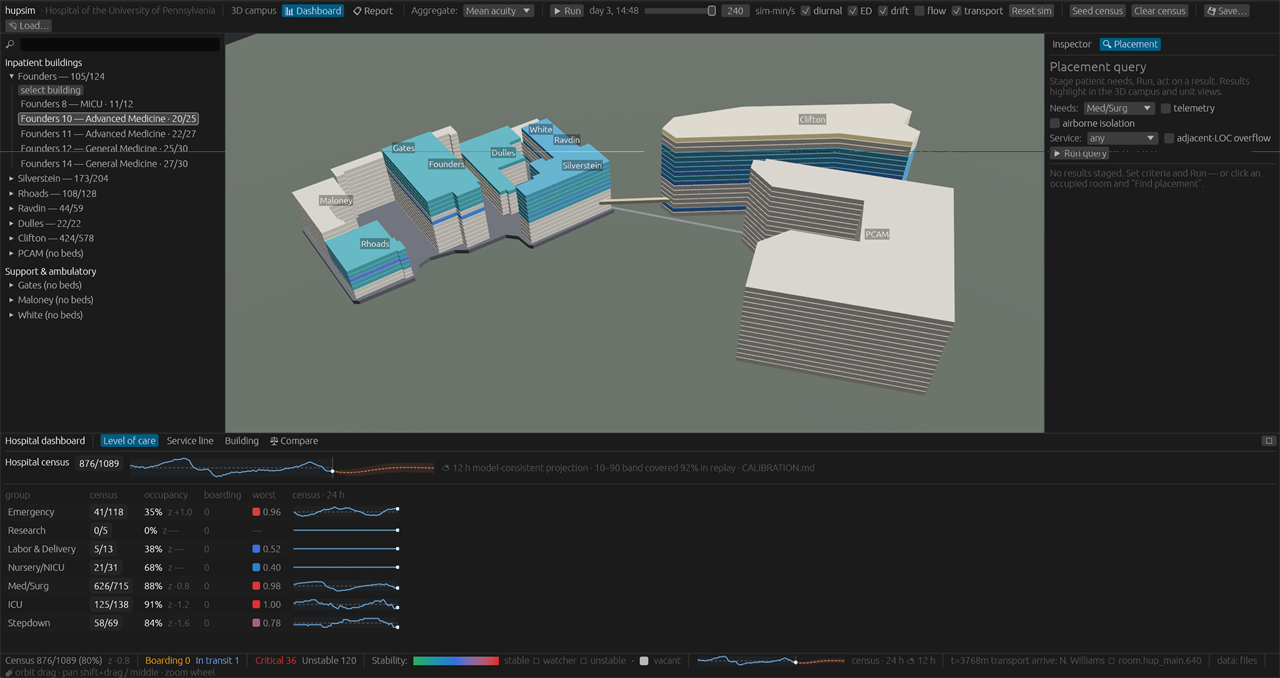Click the hospital census trend chart
The width and height of the screenshot is (1280, 678).
click(x=282, y=467)
